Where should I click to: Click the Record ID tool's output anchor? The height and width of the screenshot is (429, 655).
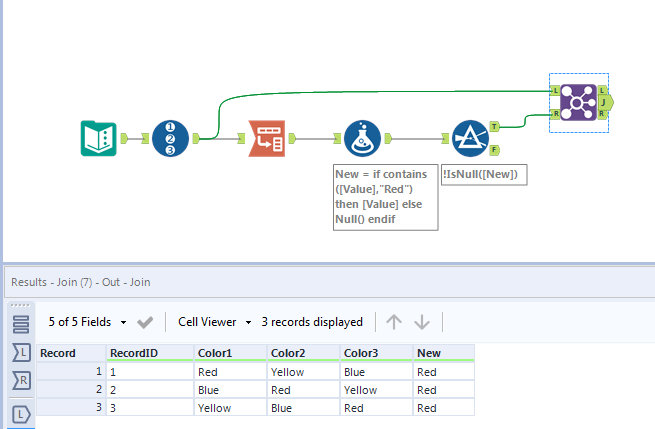pos(196,138)
